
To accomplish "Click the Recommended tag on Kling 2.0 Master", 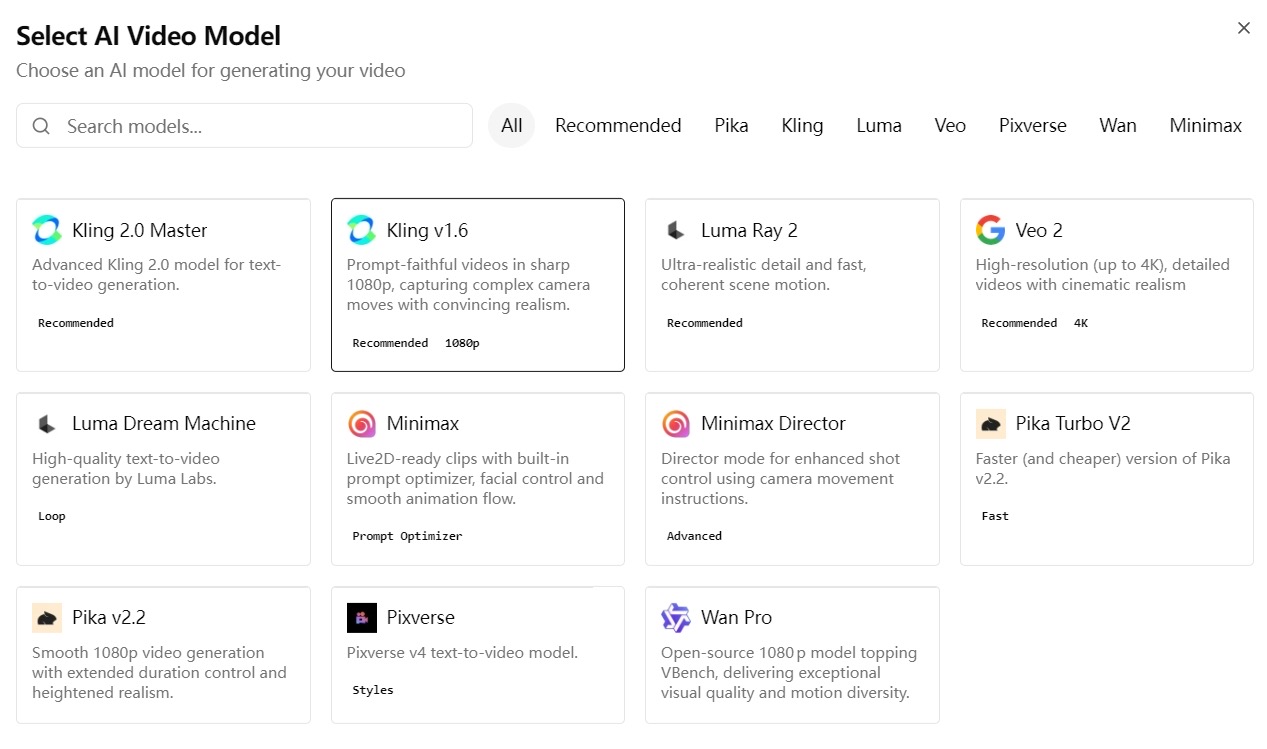I will point(76,323).
